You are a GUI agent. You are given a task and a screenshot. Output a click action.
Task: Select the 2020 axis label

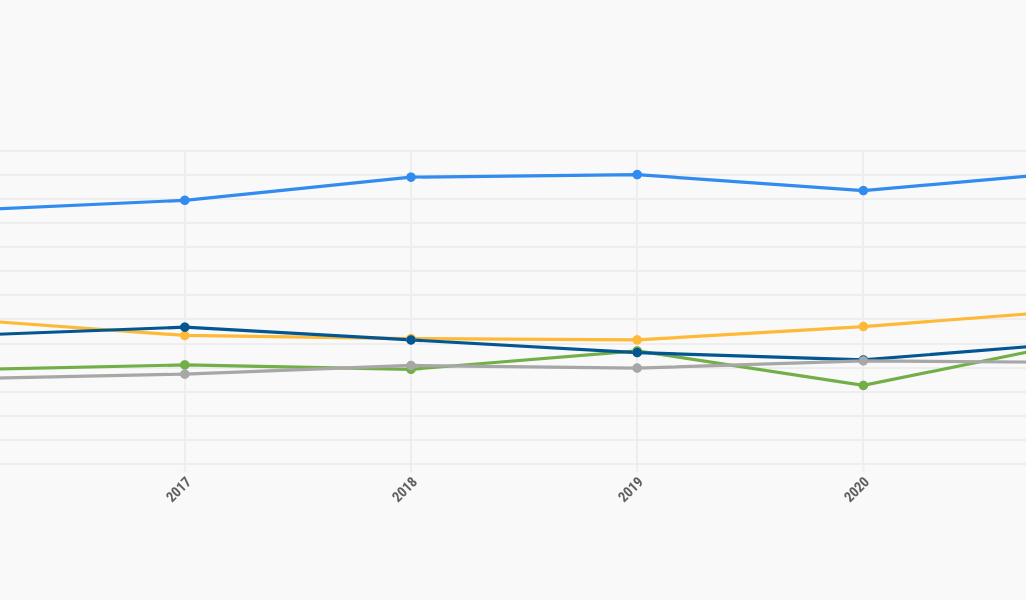coord(857,489)
